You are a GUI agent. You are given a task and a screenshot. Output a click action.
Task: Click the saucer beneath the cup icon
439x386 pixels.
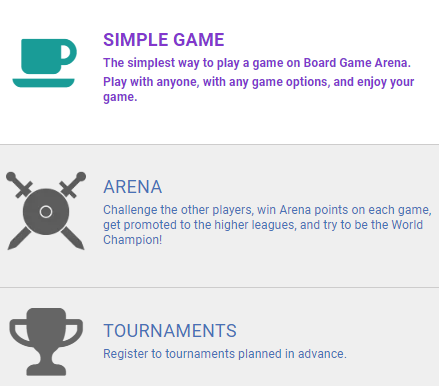(x=43, y=83)
